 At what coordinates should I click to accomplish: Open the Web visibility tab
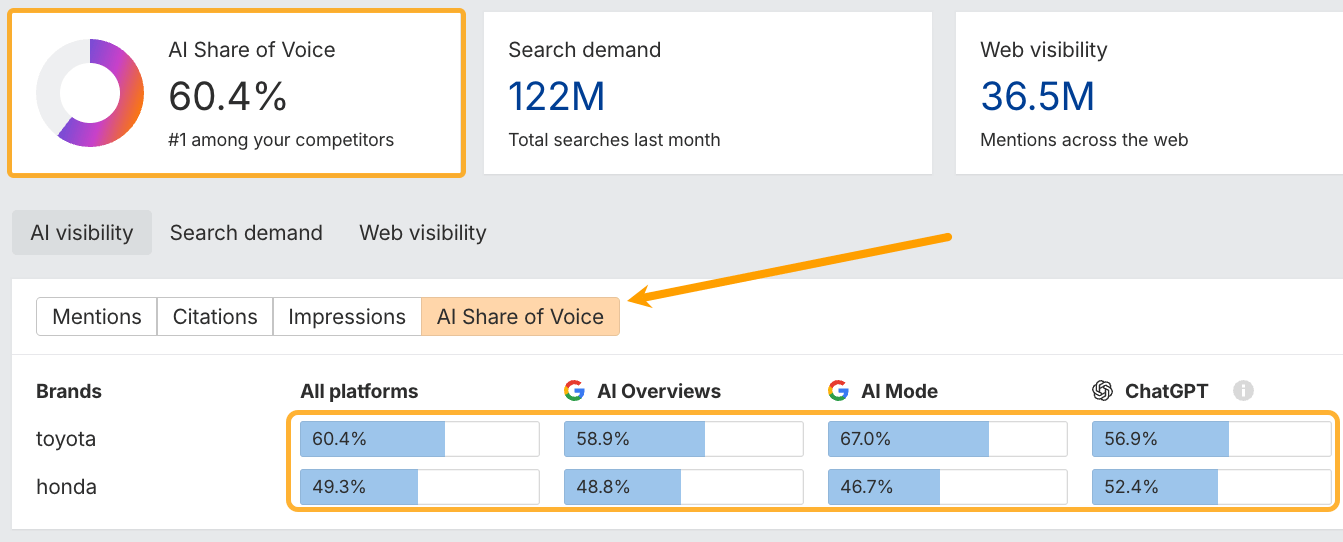point(423,233)
